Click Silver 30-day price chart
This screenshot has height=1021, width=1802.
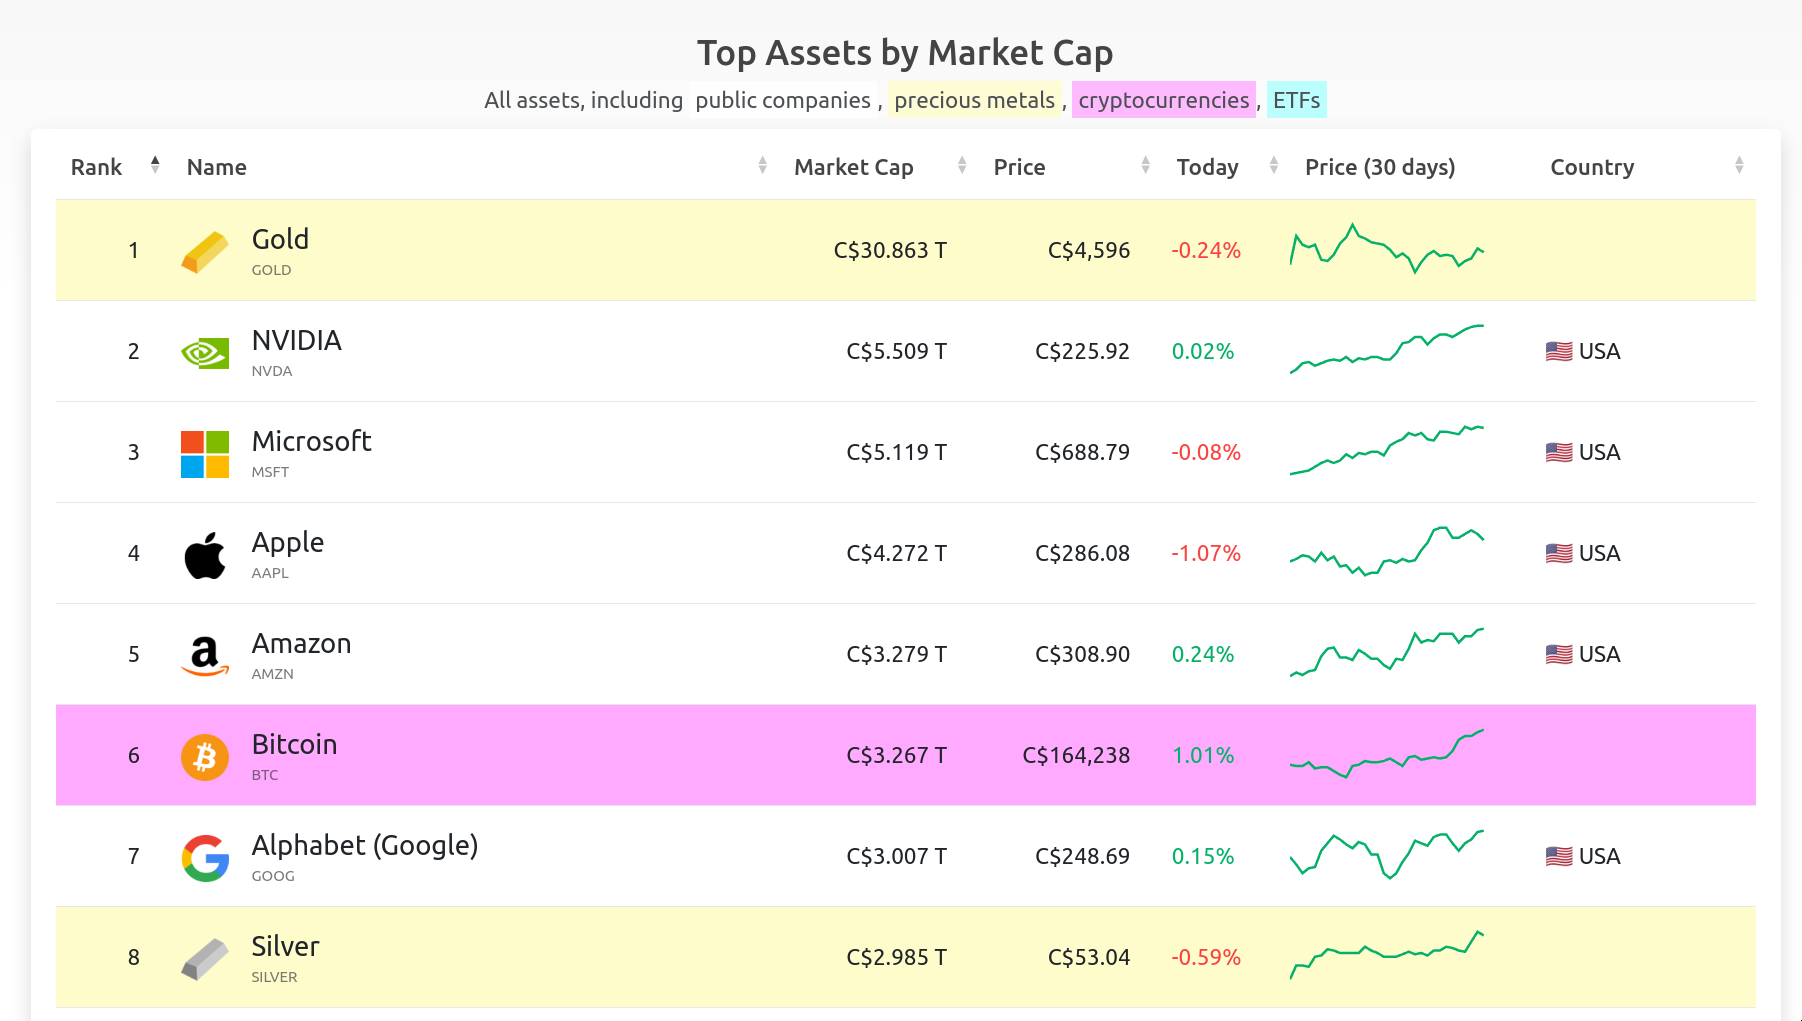[1387, 955]
